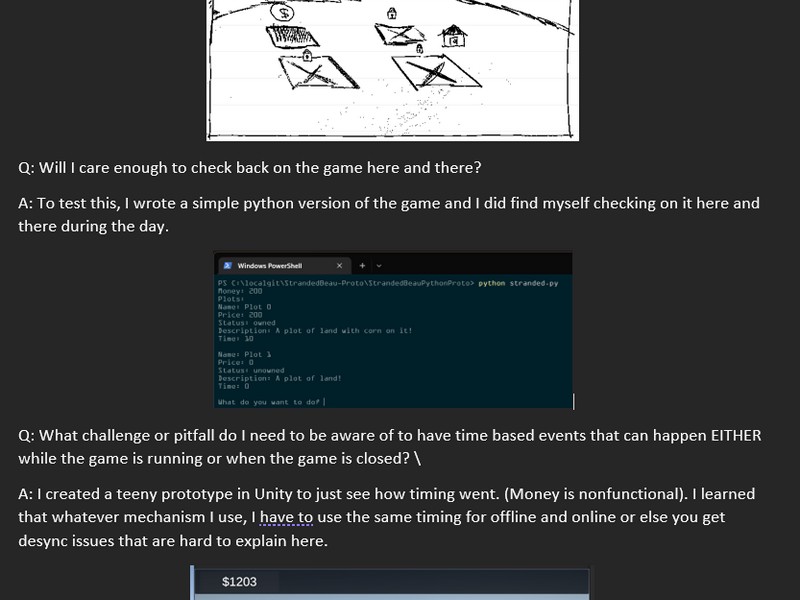The width and height of the screenshot is (800, 600).
Task: Click the 'What do you want to do?' prompt
Action: [269, 402]
